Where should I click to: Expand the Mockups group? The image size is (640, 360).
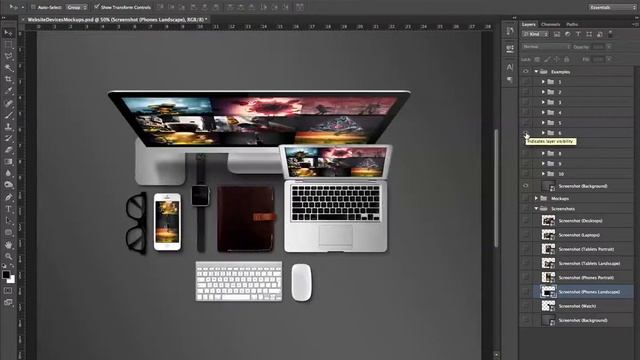(x=536, y=198)
